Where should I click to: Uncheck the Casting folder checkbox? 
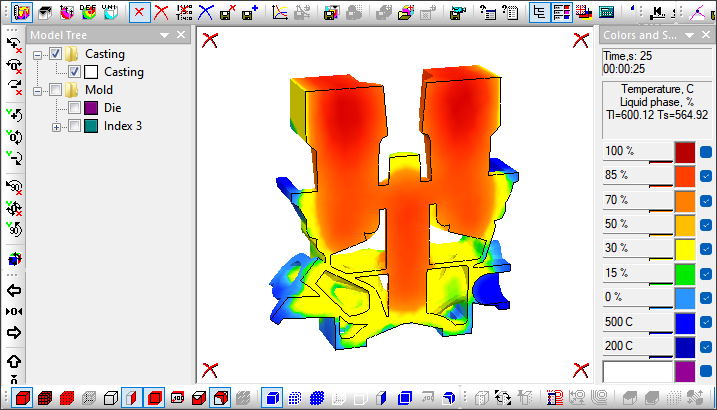pos(56,54)
